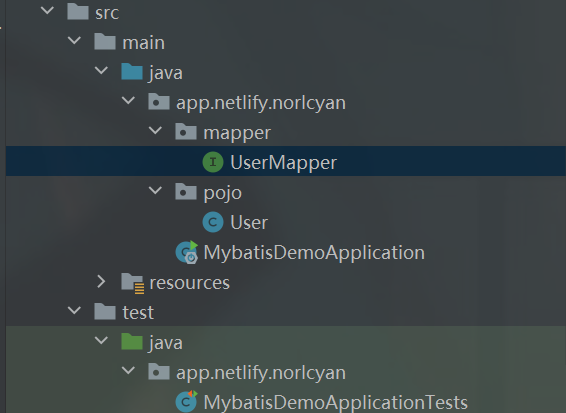Select the pojo package label
The height and width of the screenshot is (413, 566).
(x=222, y=193)
